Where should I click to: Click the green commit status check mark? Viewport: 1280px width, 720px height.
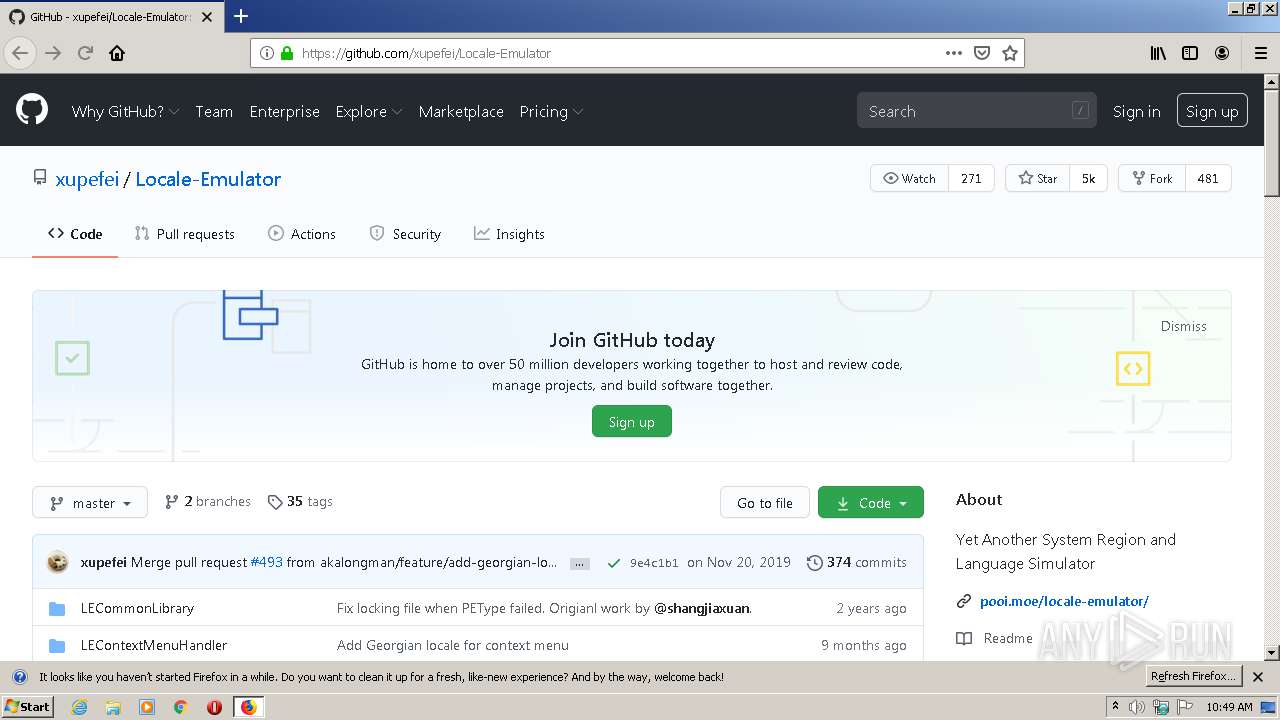pyautogui.click(x=613, y=563)
